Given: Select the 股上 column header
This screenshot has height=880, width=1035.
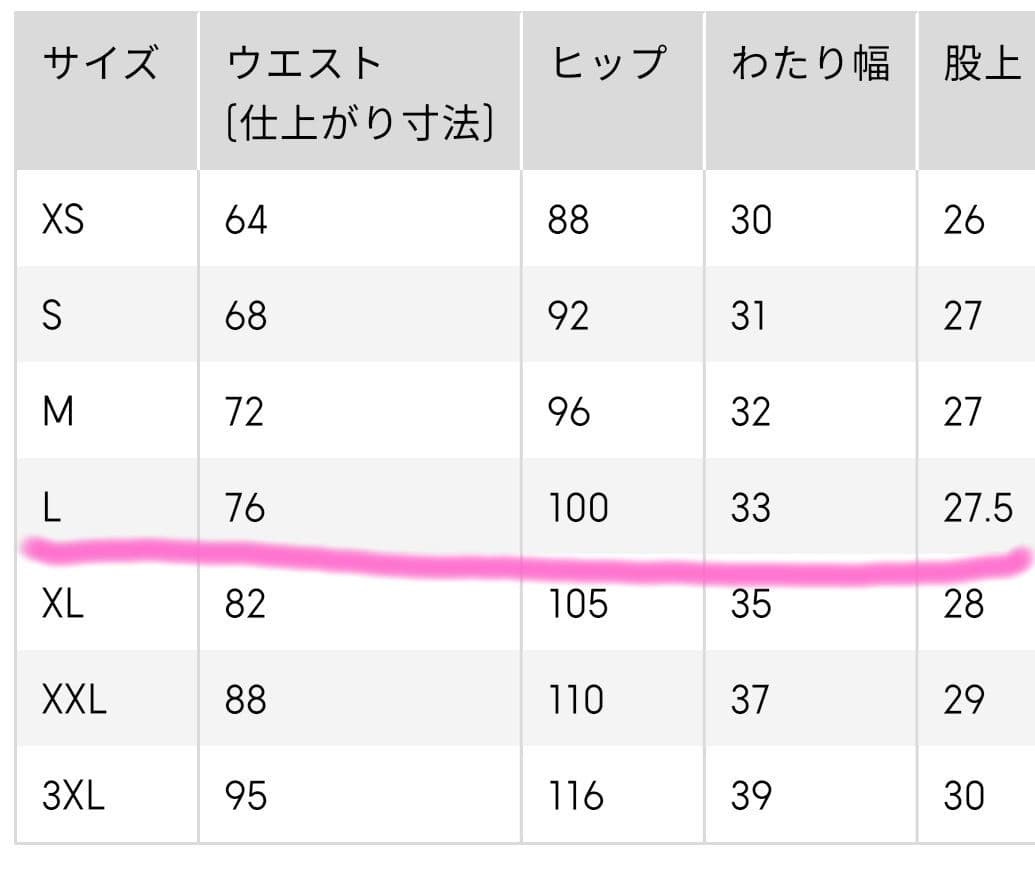Looking at the screenshot, I should tap(981, 64).
